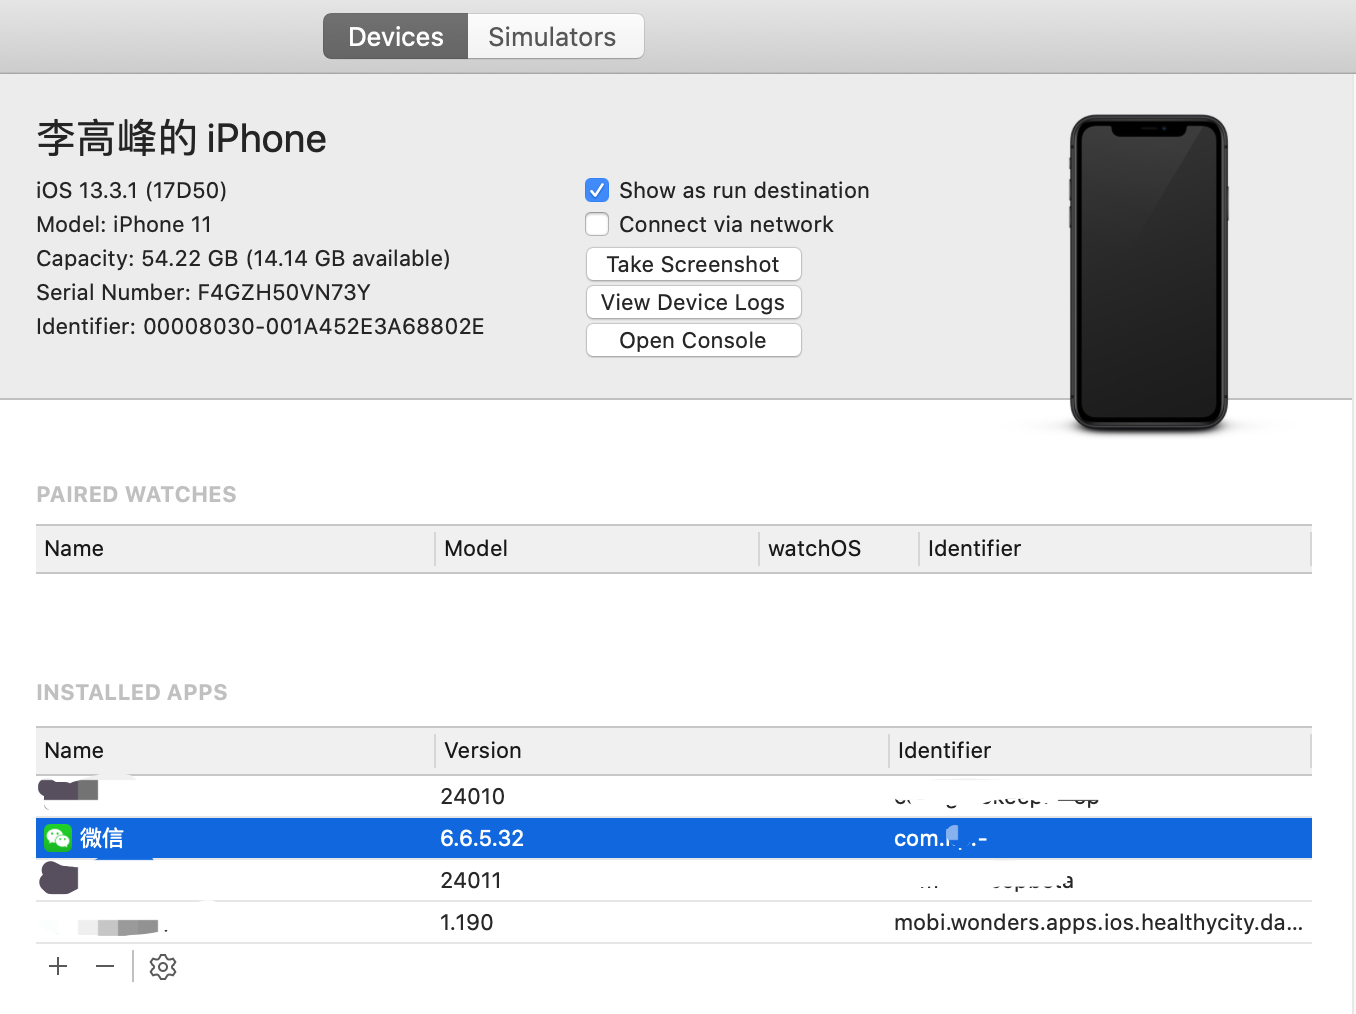Select the app row with version 24010
This screenshot has width=1356, height=1014.
click(674, 797)
